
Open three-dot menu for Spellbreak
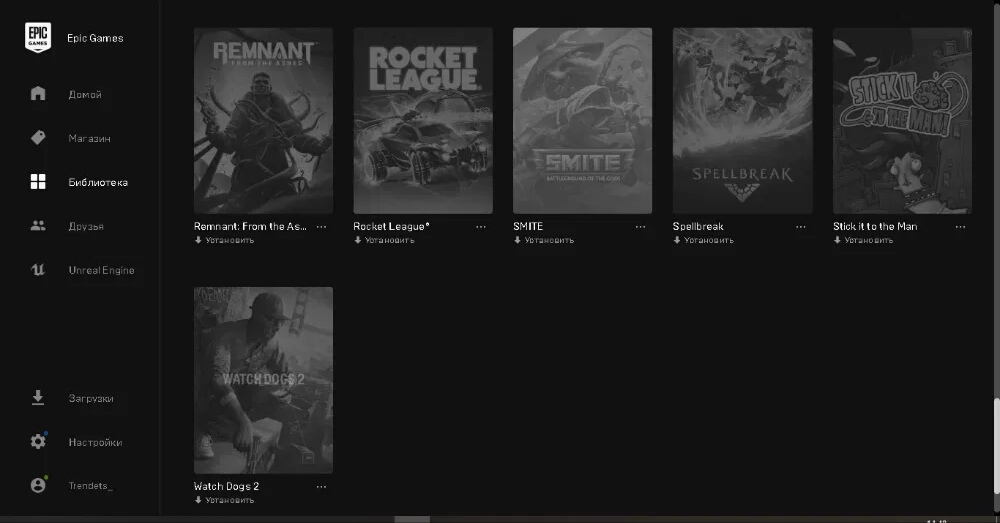pyautogui.click(x=800, y=227)
